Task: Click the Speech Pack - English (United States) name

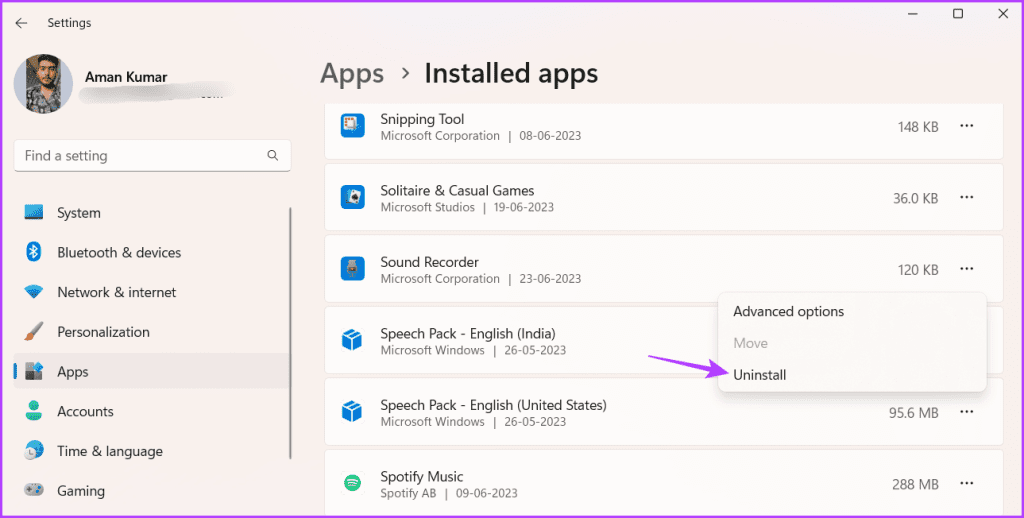Action: pyautogui.click(x=493, y=405)
